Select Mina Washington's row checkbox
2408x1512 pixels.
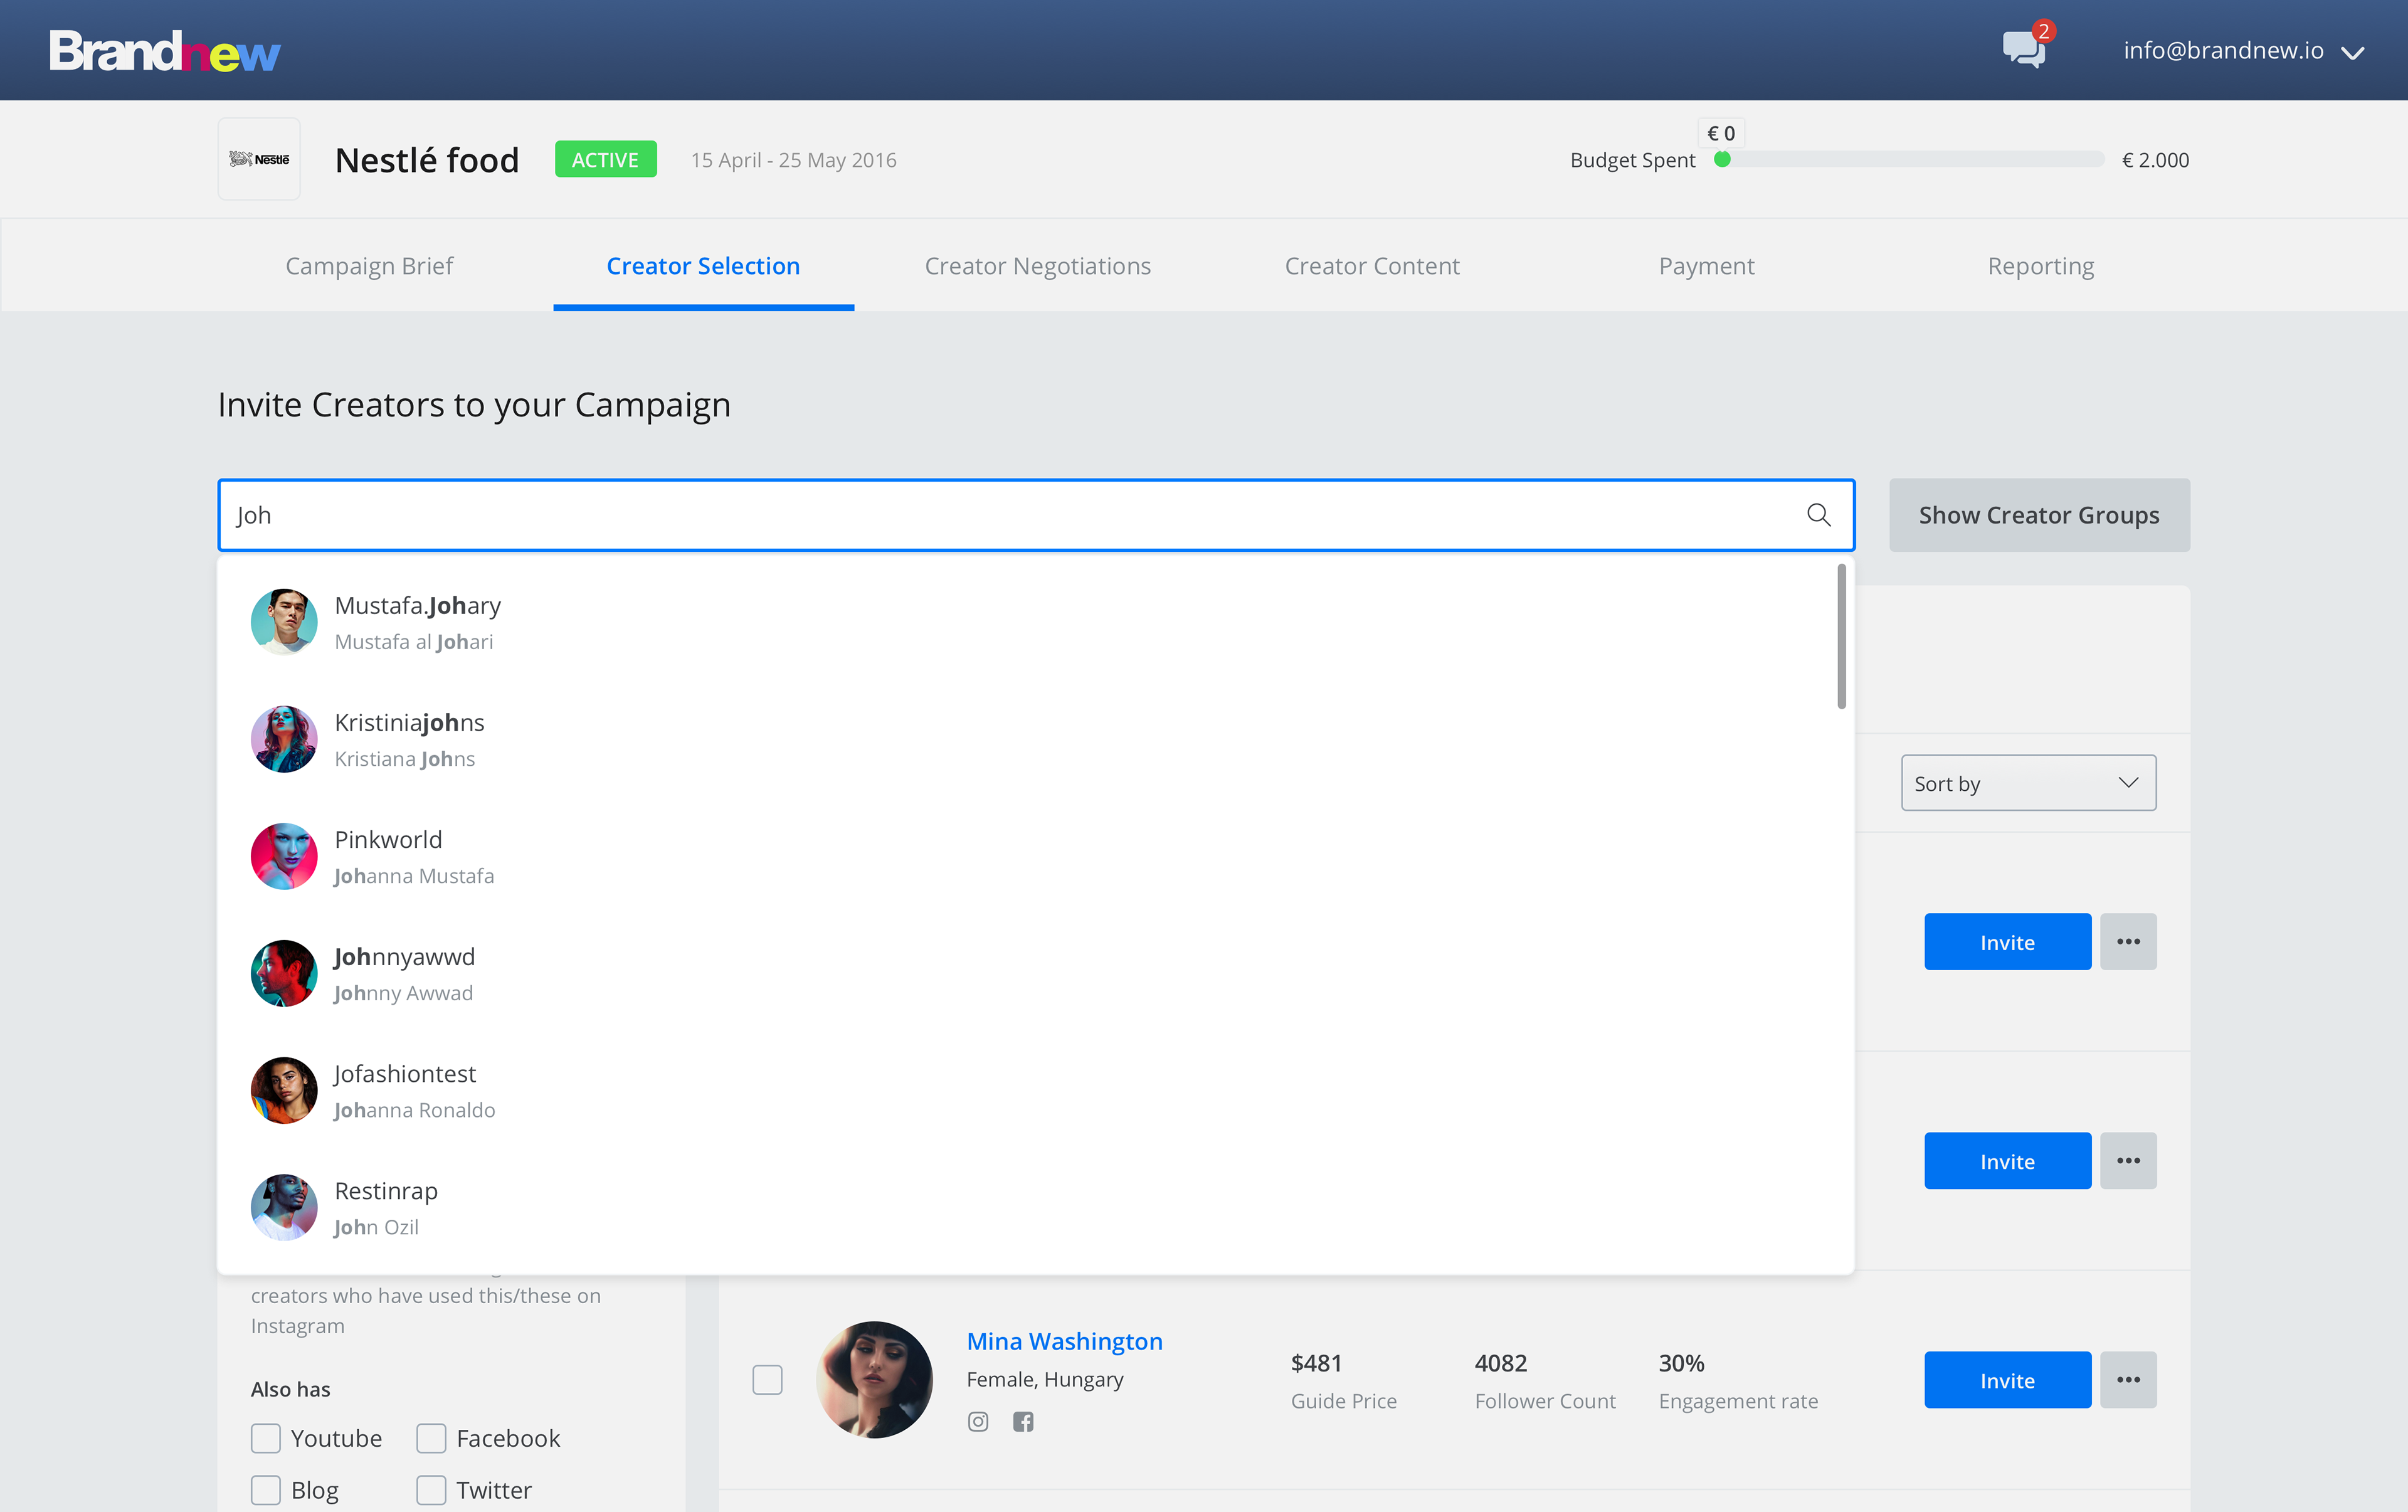click(x=767, y=1380)
